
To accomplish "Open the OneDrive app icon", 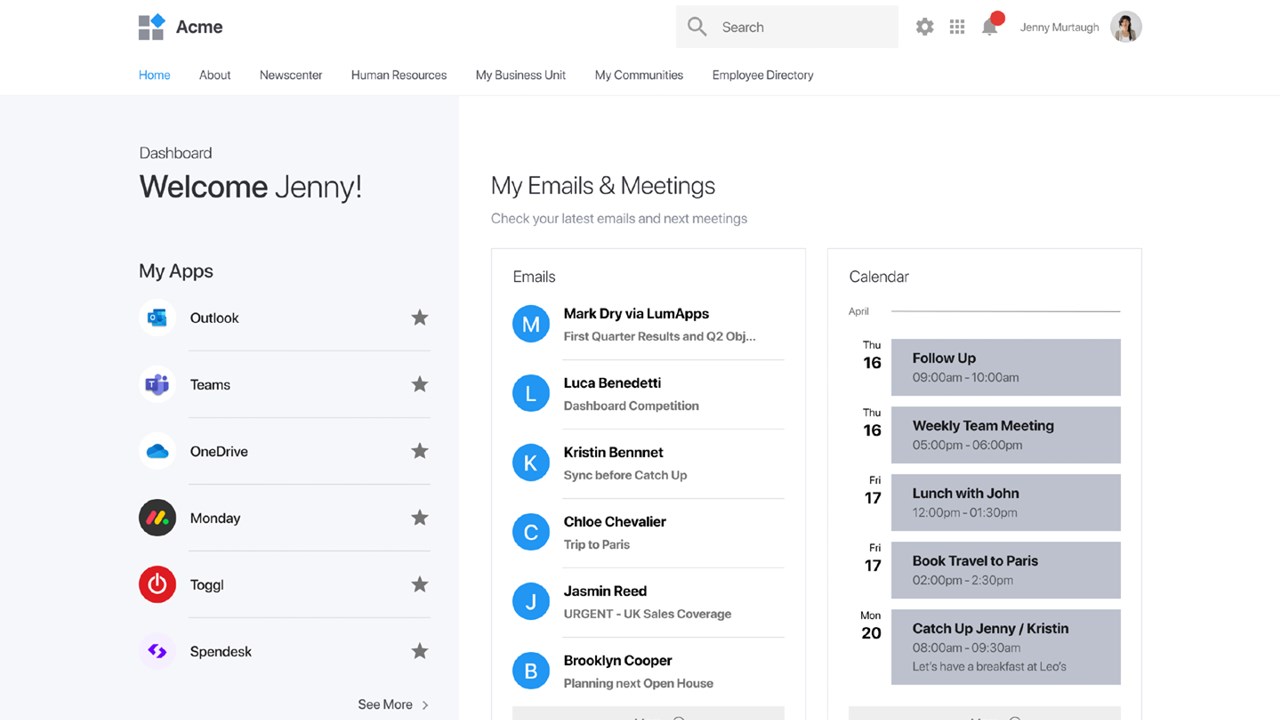I will click(157, 451).
